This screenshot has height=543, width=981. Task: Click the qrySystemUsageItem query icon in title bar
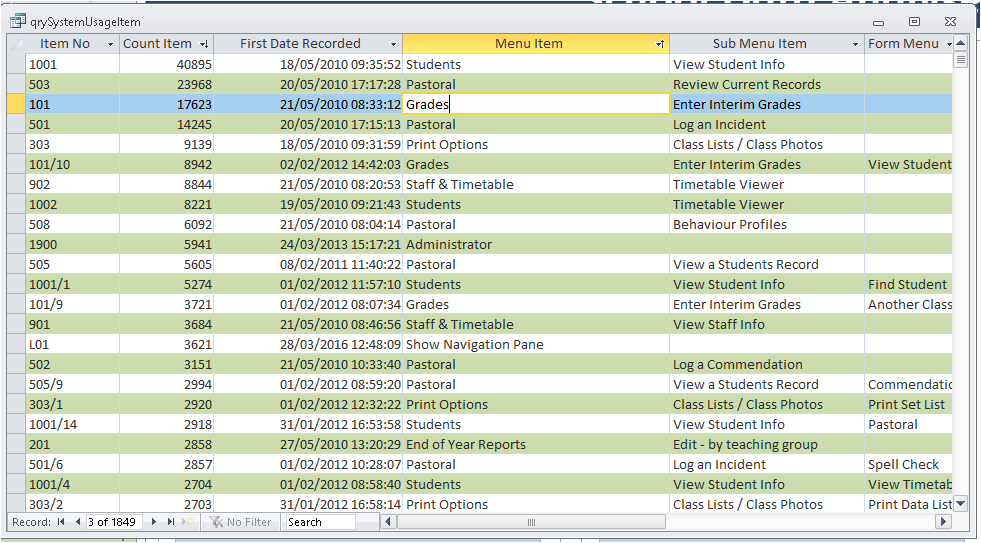click(18, 21)
